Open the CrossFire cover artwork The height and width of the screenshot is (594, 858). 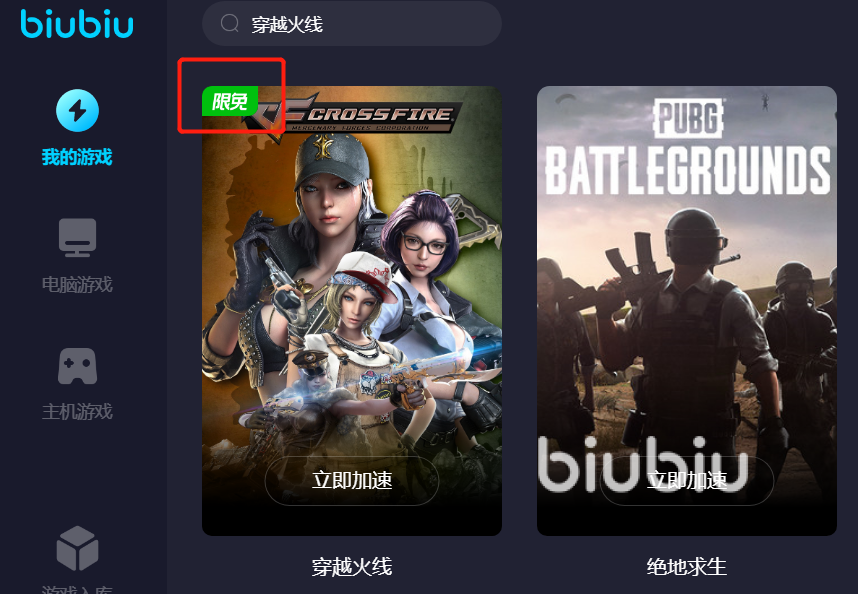(x=352, y=311)
